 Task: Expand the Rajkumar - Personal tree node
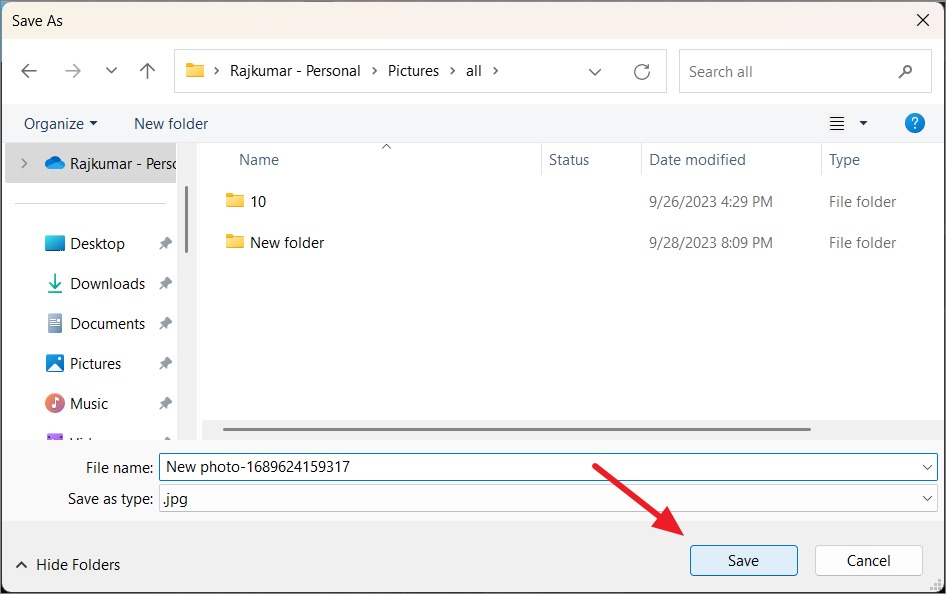[24, 163]
